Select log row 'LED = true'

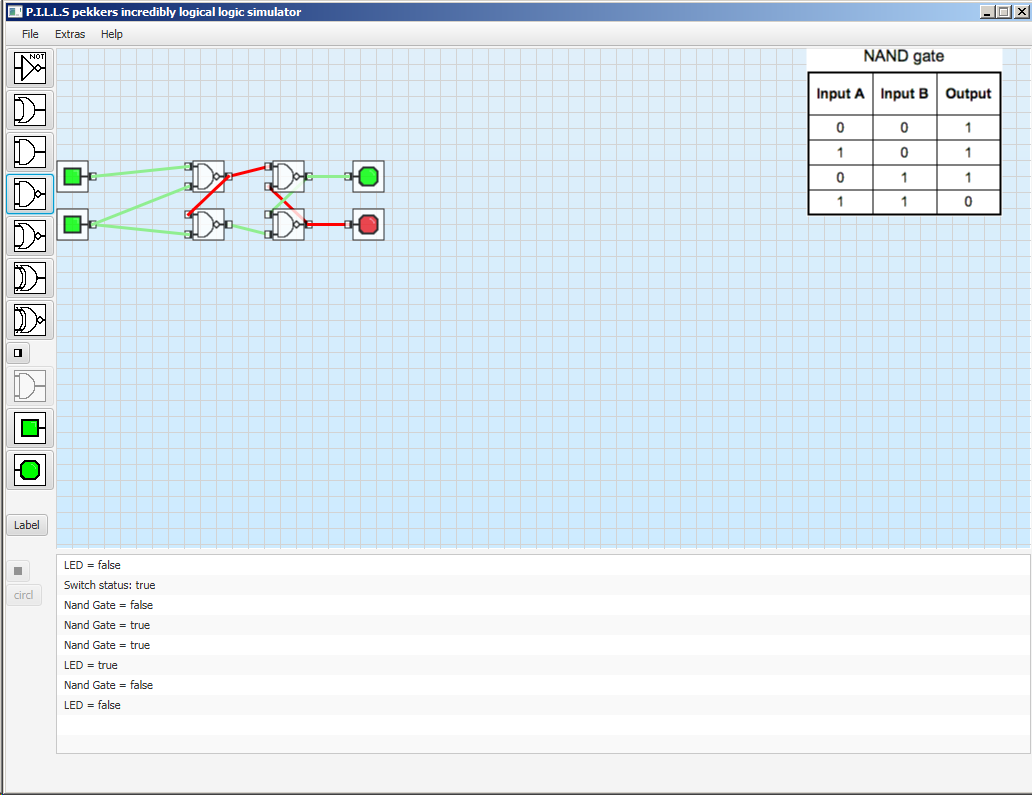click(543, 665)
